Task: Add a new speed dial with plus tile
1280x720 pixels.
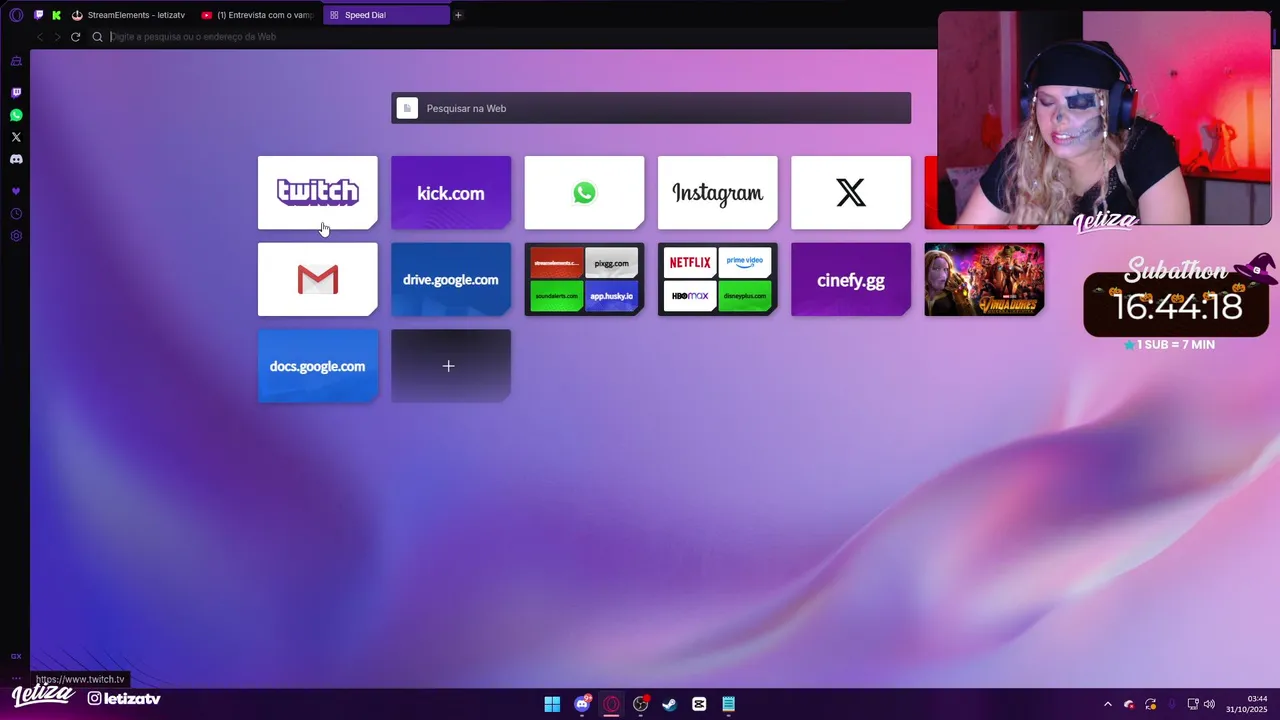Action: (x=451, y=366)
